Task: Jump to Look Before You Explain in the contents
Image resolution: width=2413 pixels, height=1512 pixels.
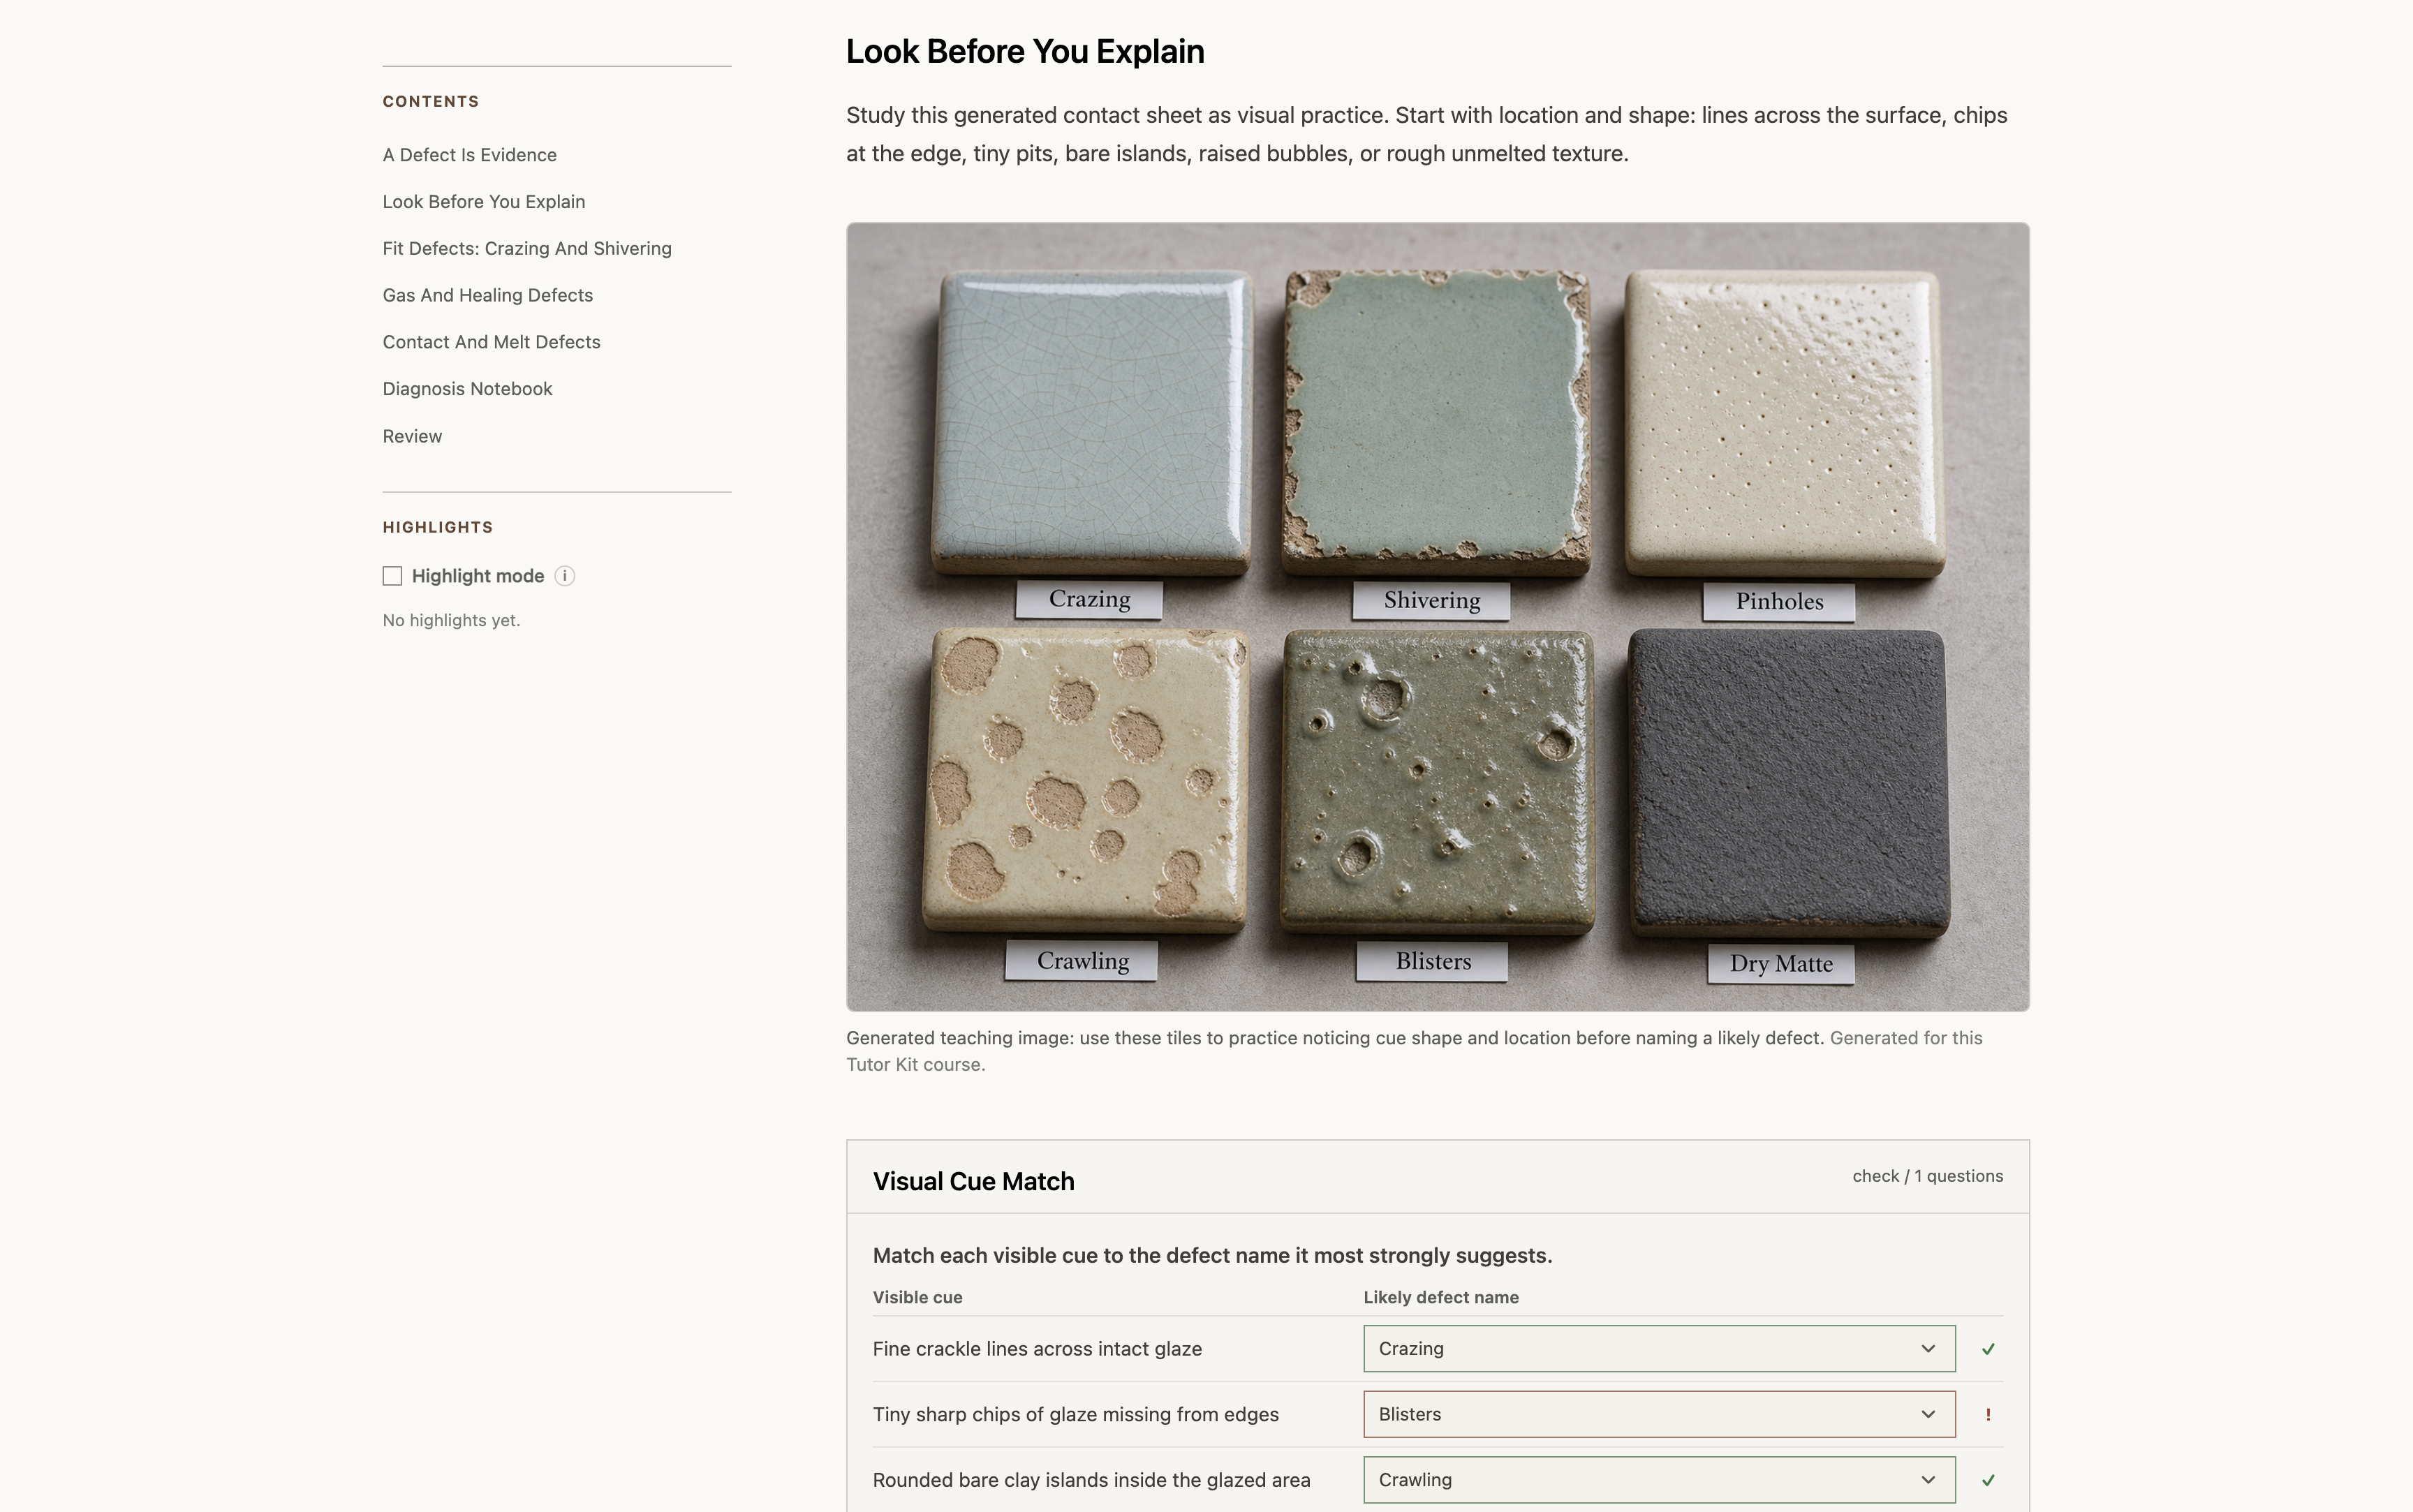Action: click(483, 202)
